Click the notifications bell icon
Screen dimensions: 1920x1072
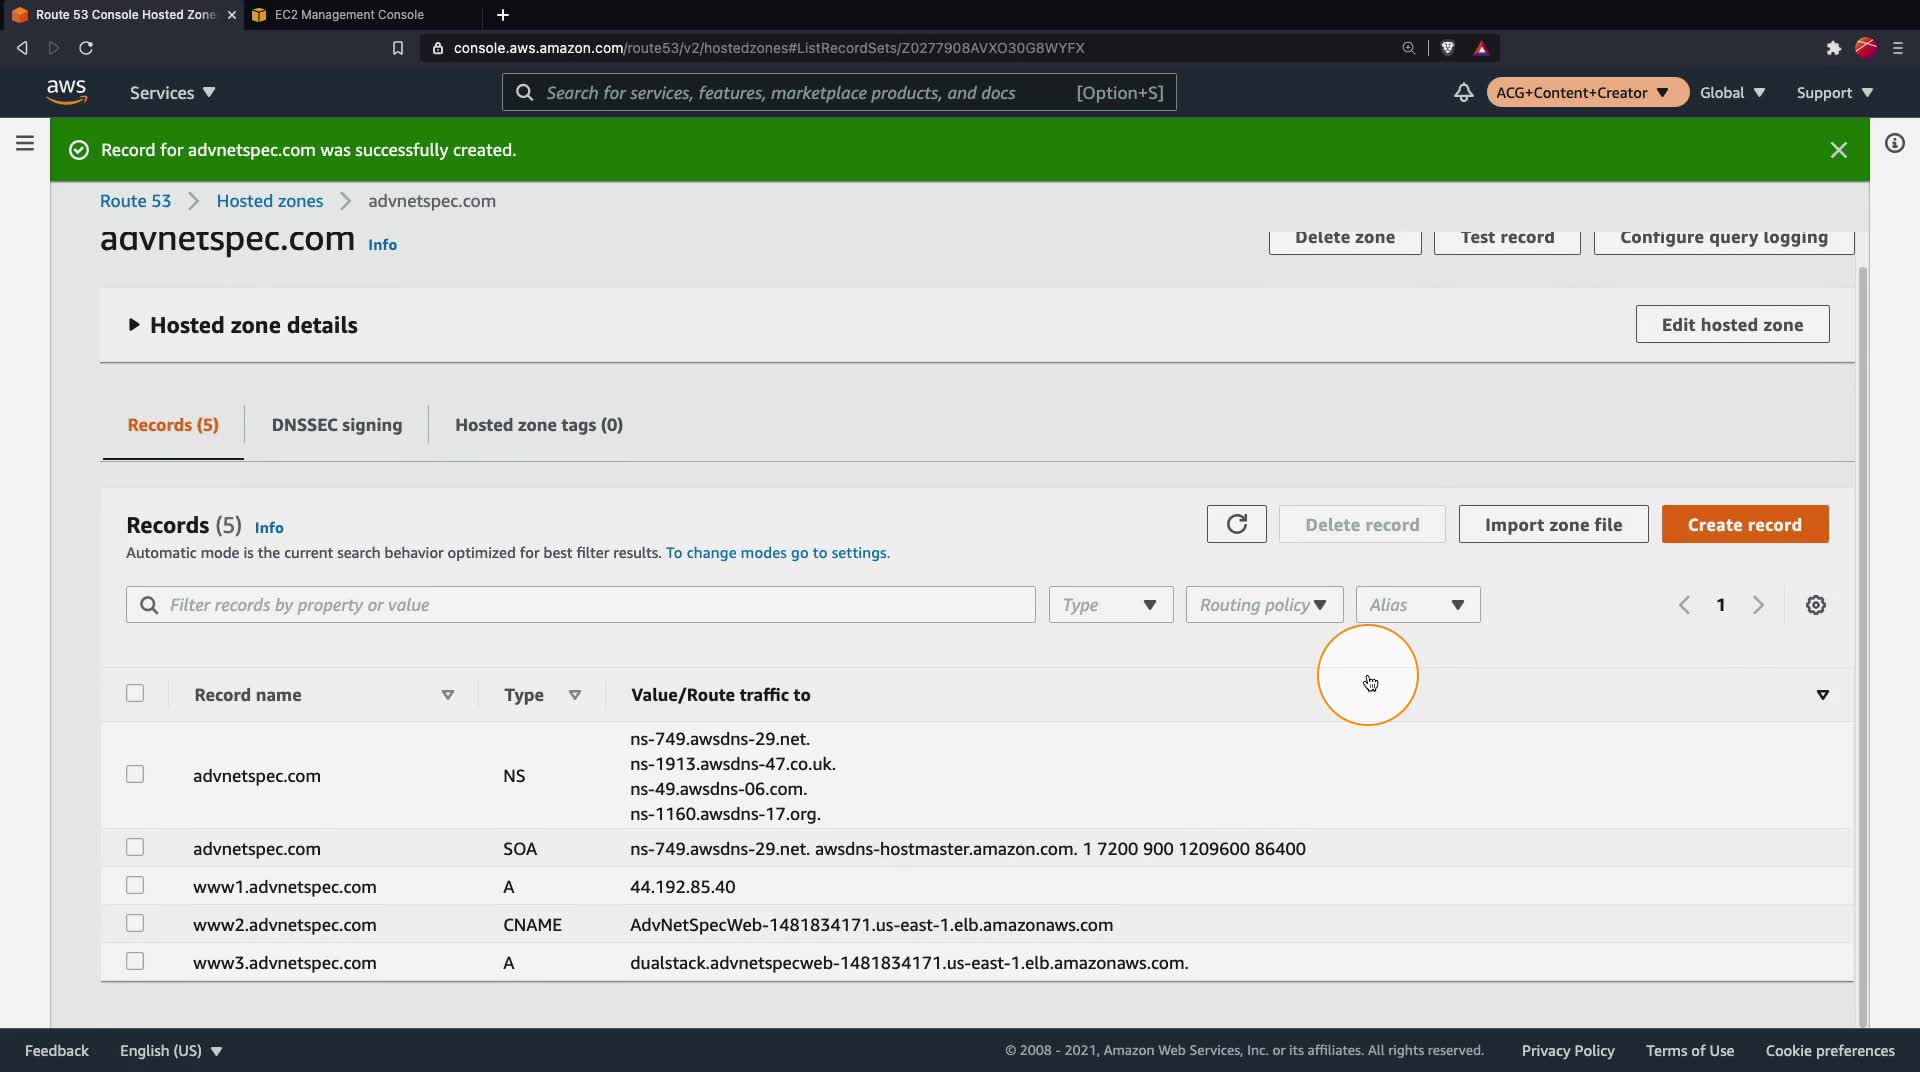(x=1463, y=92)
